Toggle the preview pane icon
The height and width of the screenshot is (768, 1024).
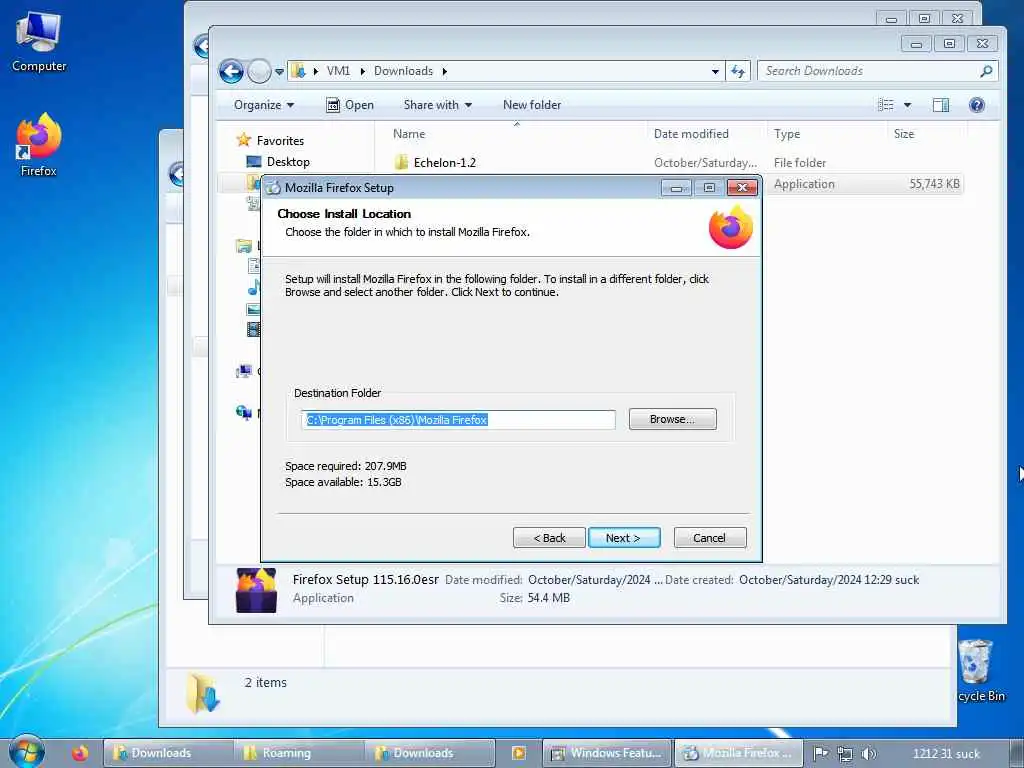[941, 104]
